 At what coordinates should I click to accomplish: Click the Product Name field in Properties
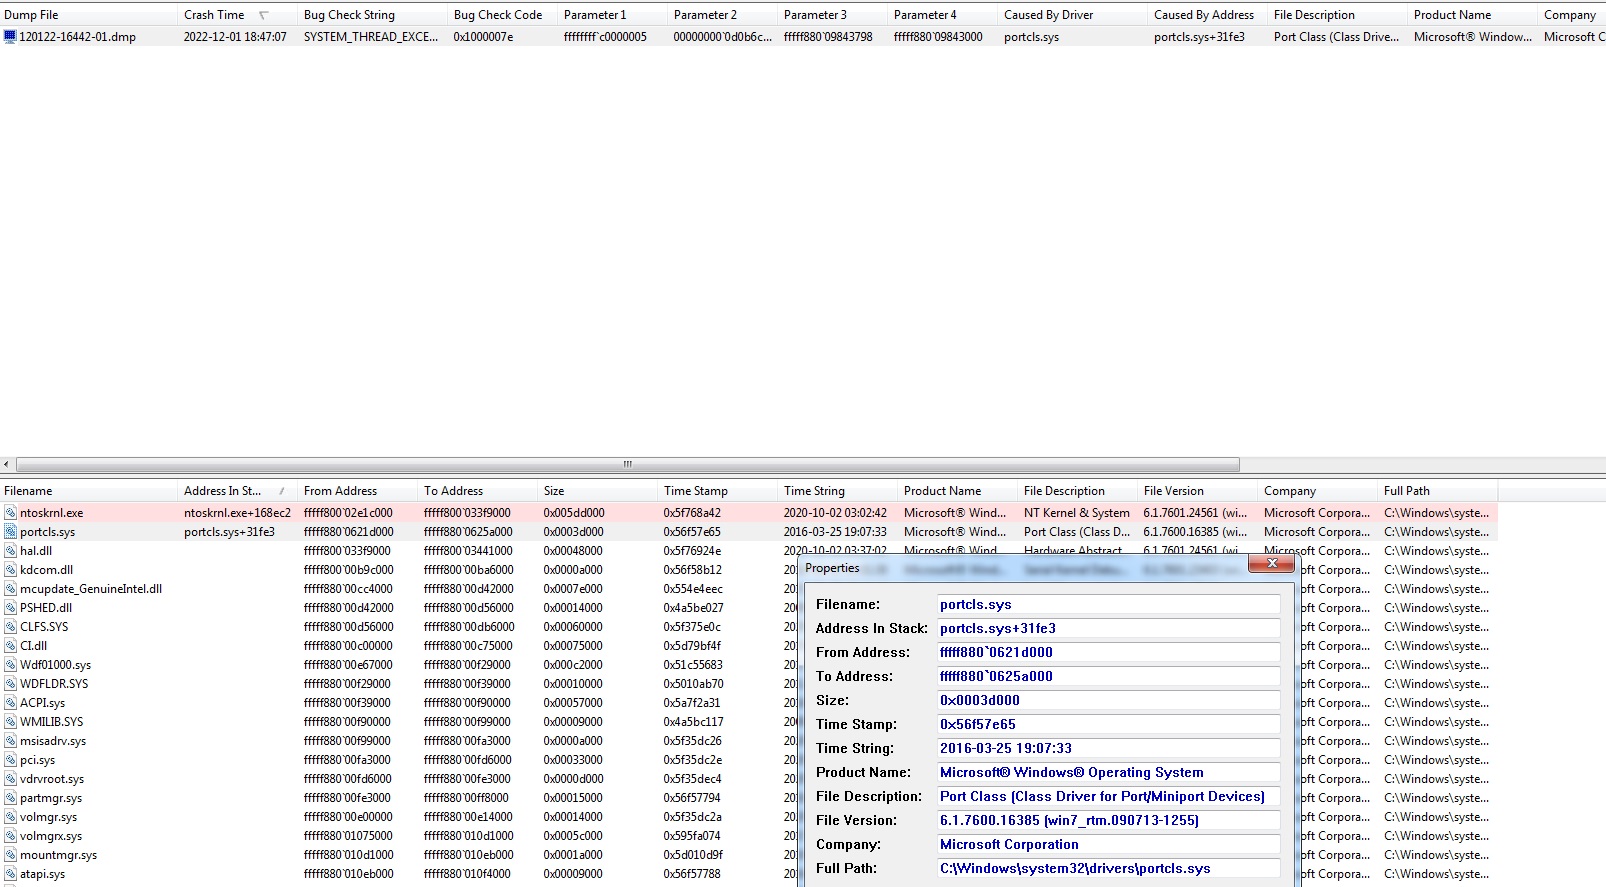point(1109,773)
